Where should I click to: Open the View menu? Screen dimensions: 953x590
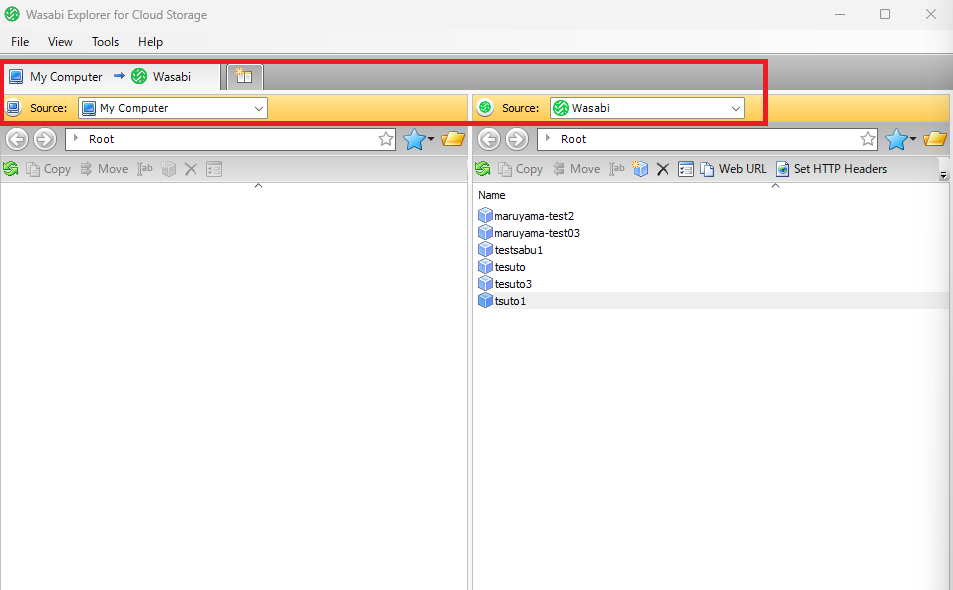pyautogui.click(x=60, y=42)
